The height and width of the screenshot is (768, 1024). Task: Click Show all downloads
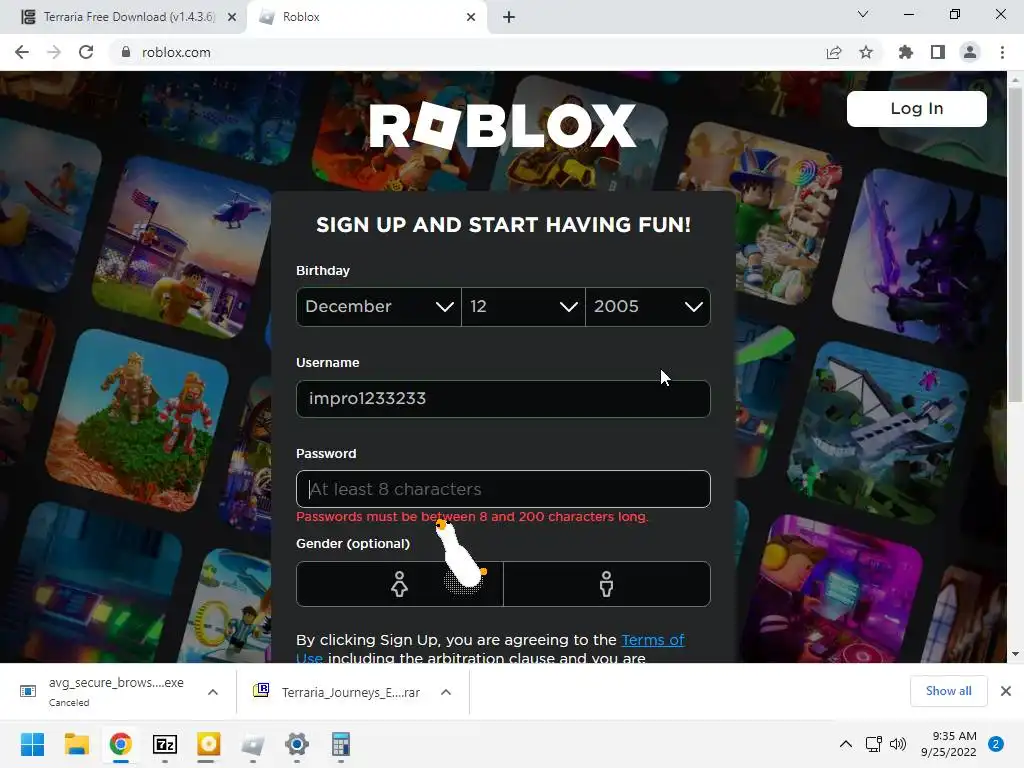[948, 691]
